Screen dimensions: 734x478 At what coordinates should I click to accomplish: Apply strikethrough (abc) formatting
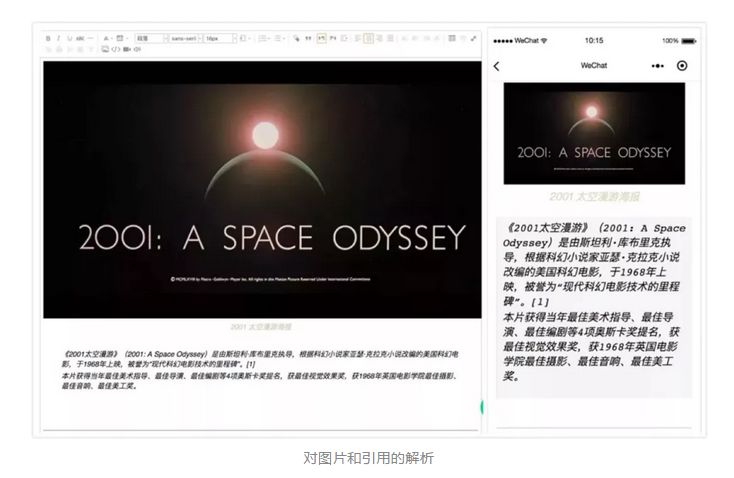80,38
